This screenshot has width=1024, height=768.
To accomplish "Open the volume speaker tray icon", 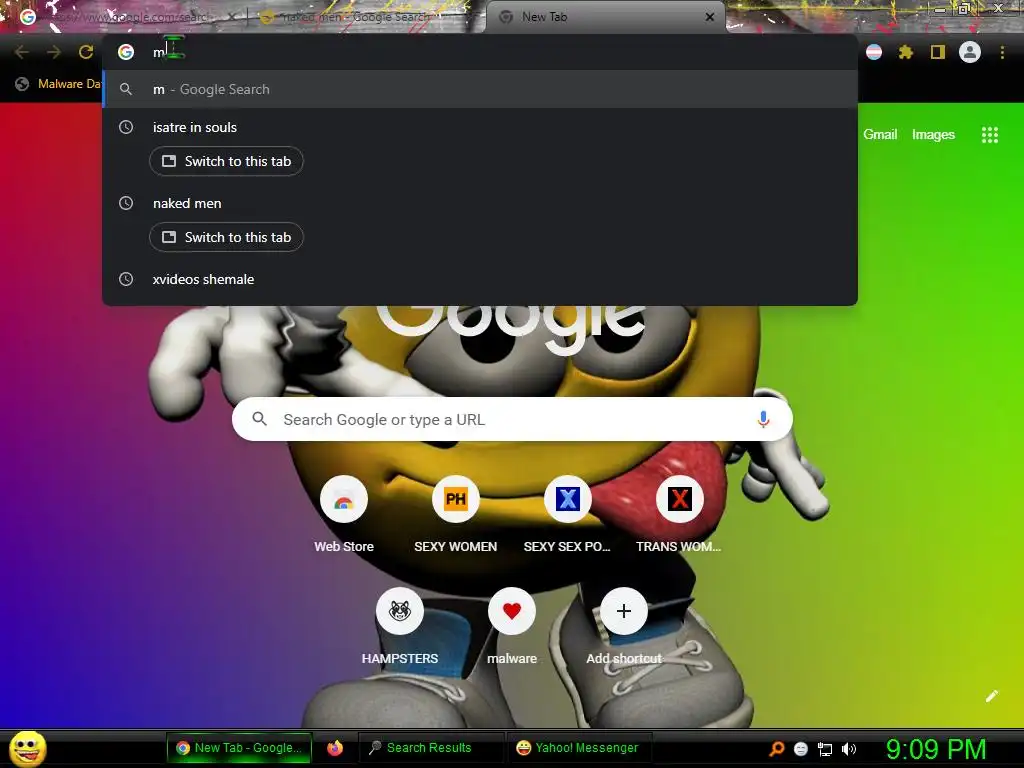I will pos(848,749).
